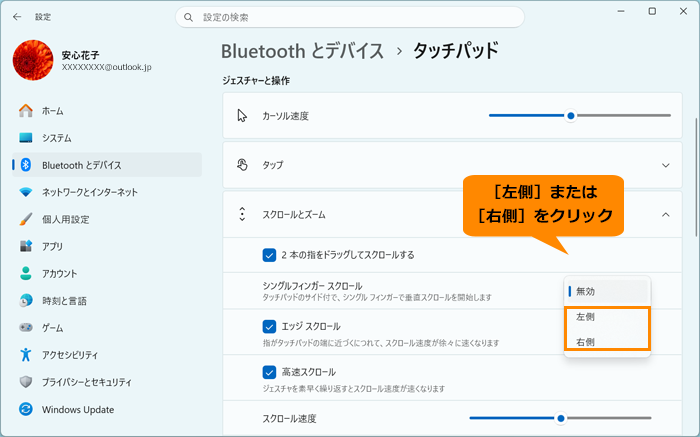Click the Windows Update refresh icon
Image resolution: width=700 pixels, height=437 pixels.
[x=26, y=409]
